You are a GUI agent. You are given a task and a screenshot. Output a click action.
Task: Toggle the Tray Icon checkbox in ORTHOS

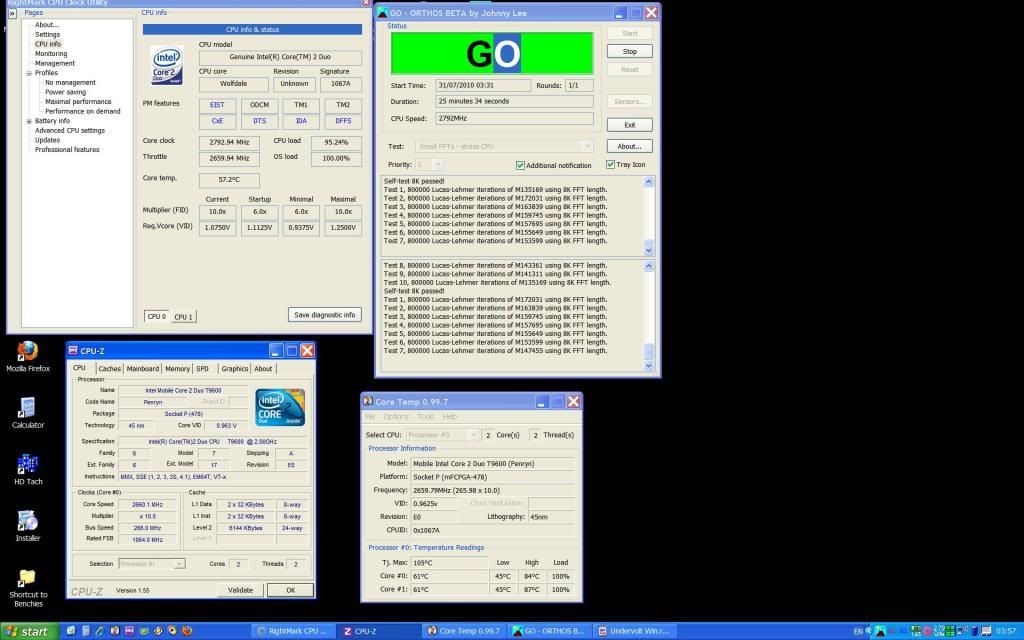point(610,165)
